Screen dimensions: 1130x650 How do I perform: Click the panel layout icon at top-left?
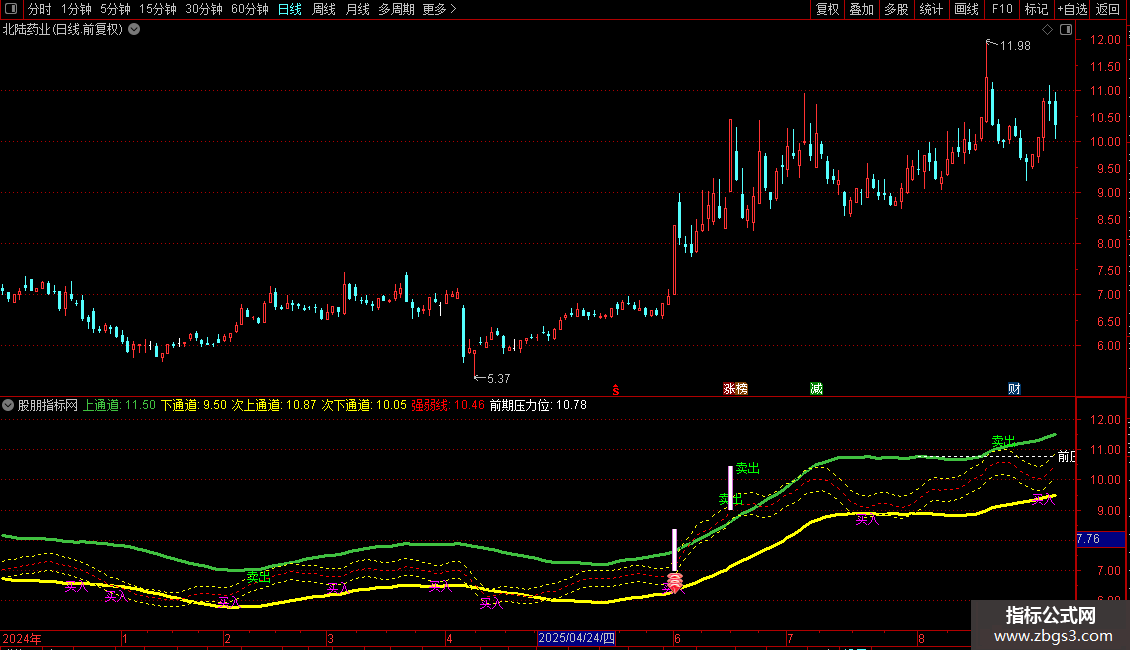click(10, 9)
